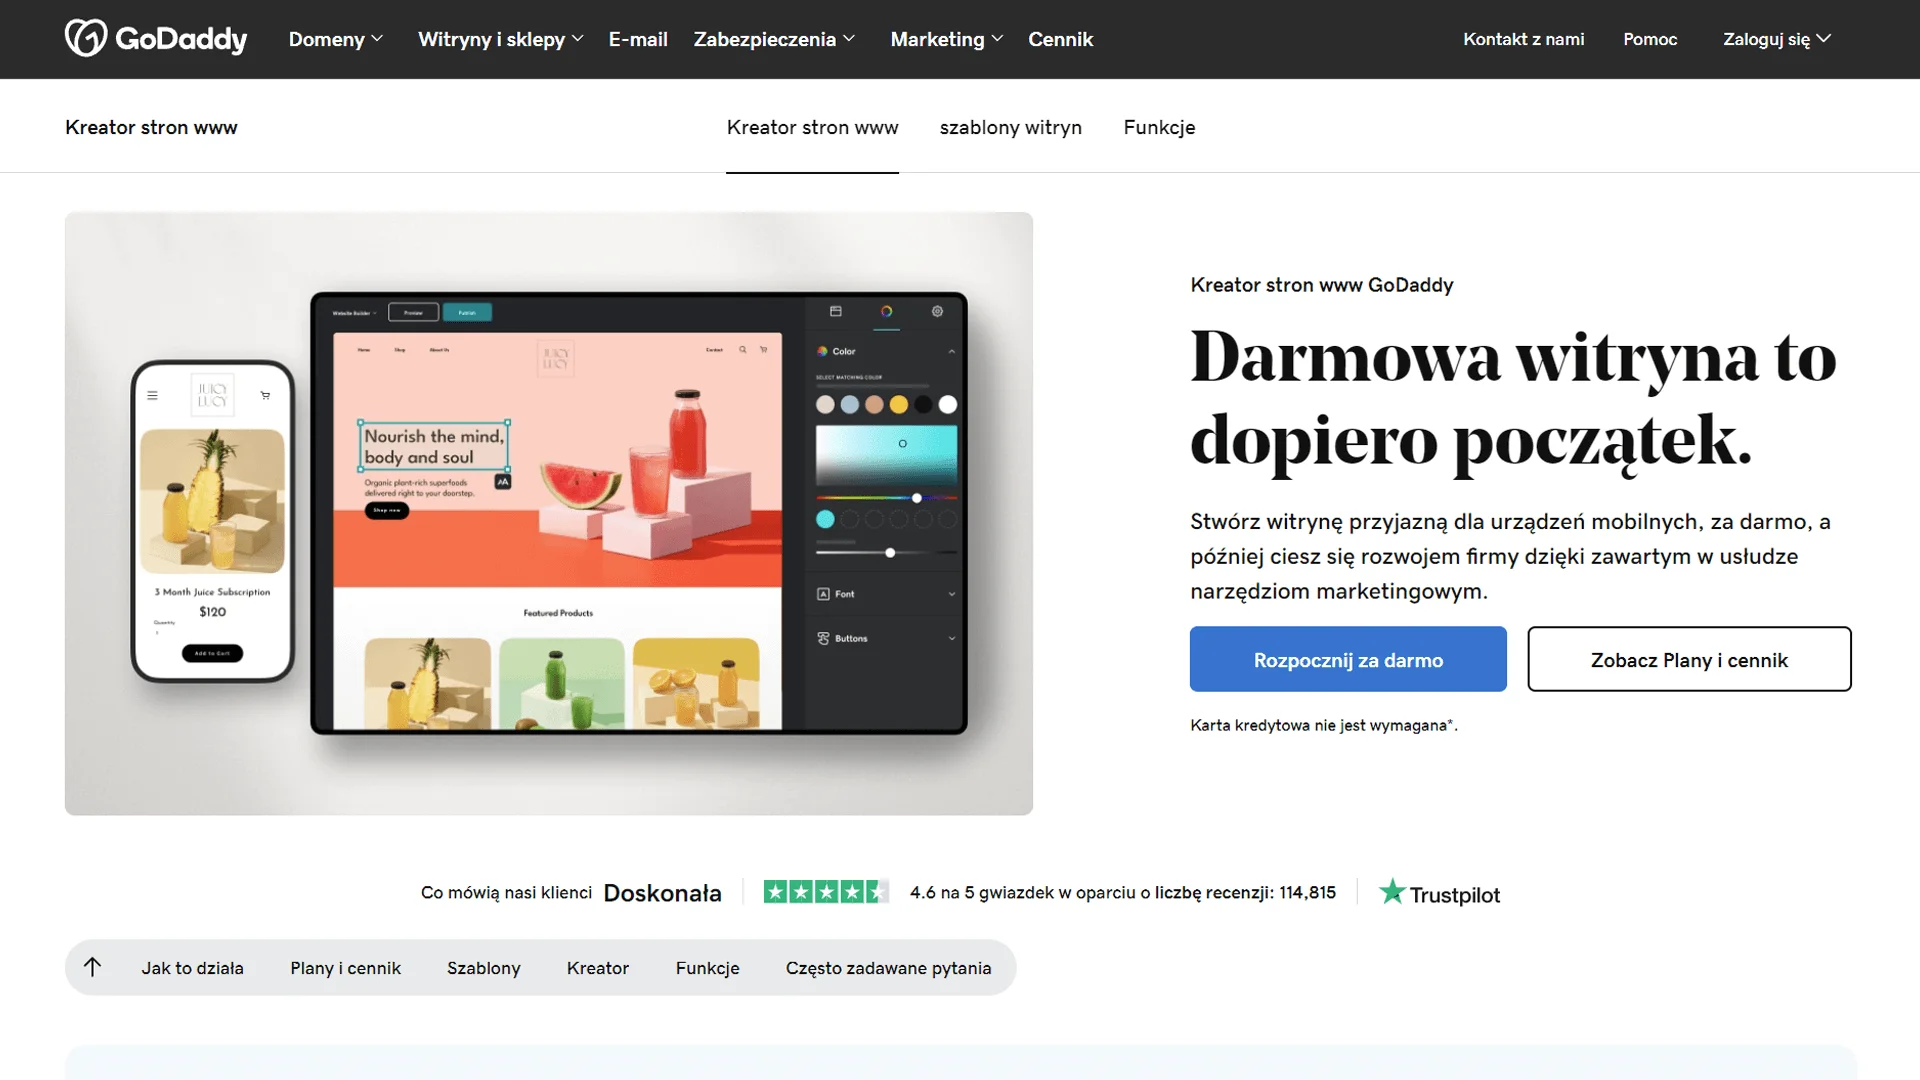1920x1080 pixels.
Task: Click the Karta kredytowa nie jest wymagana note
Action: (x=1323, y=725)
